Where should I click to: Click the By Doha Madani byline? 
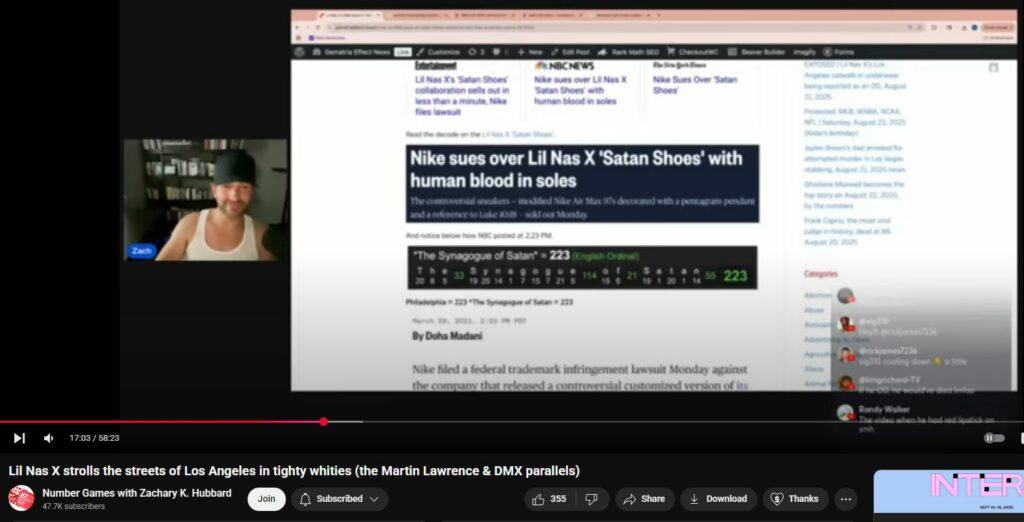click(447, 336)
